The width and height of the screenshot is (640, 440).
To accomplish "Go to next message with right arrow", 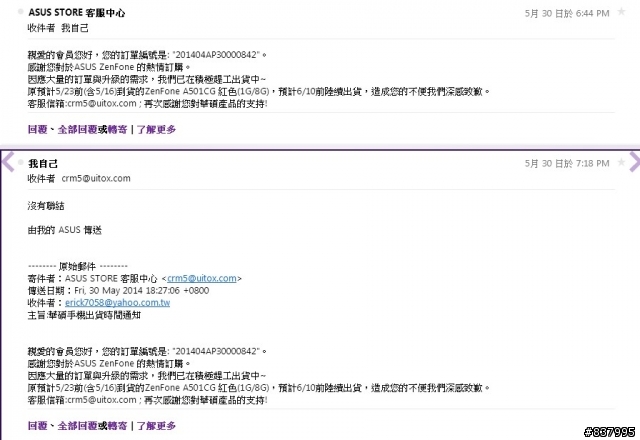I will click(634, 162).
